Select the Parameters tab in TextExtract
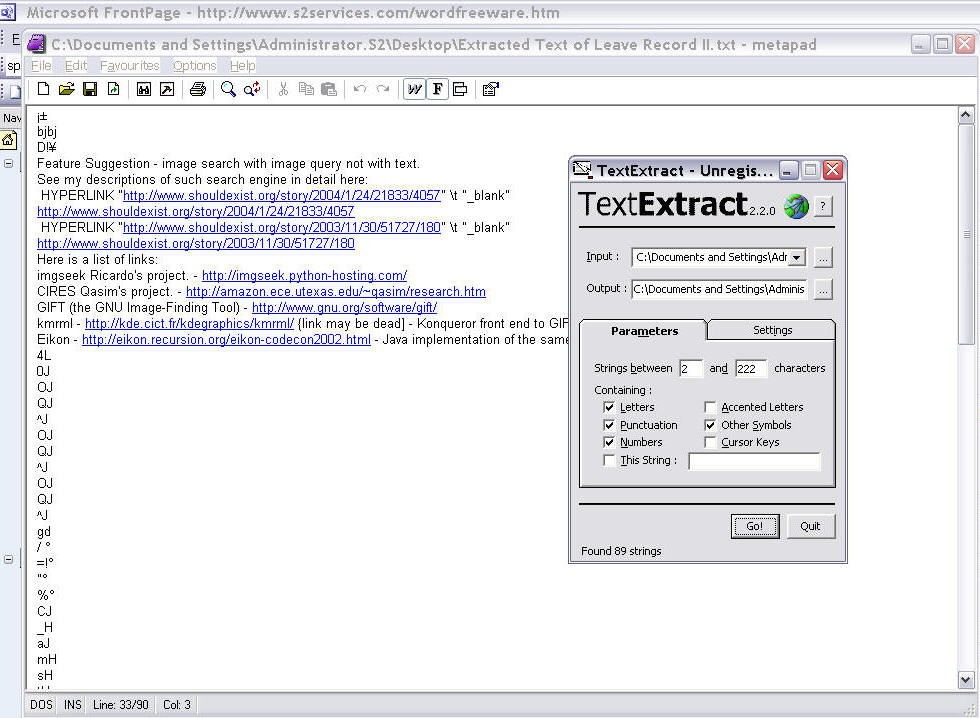The height and width of the screenshot is (718, 980). coord(644,331)
